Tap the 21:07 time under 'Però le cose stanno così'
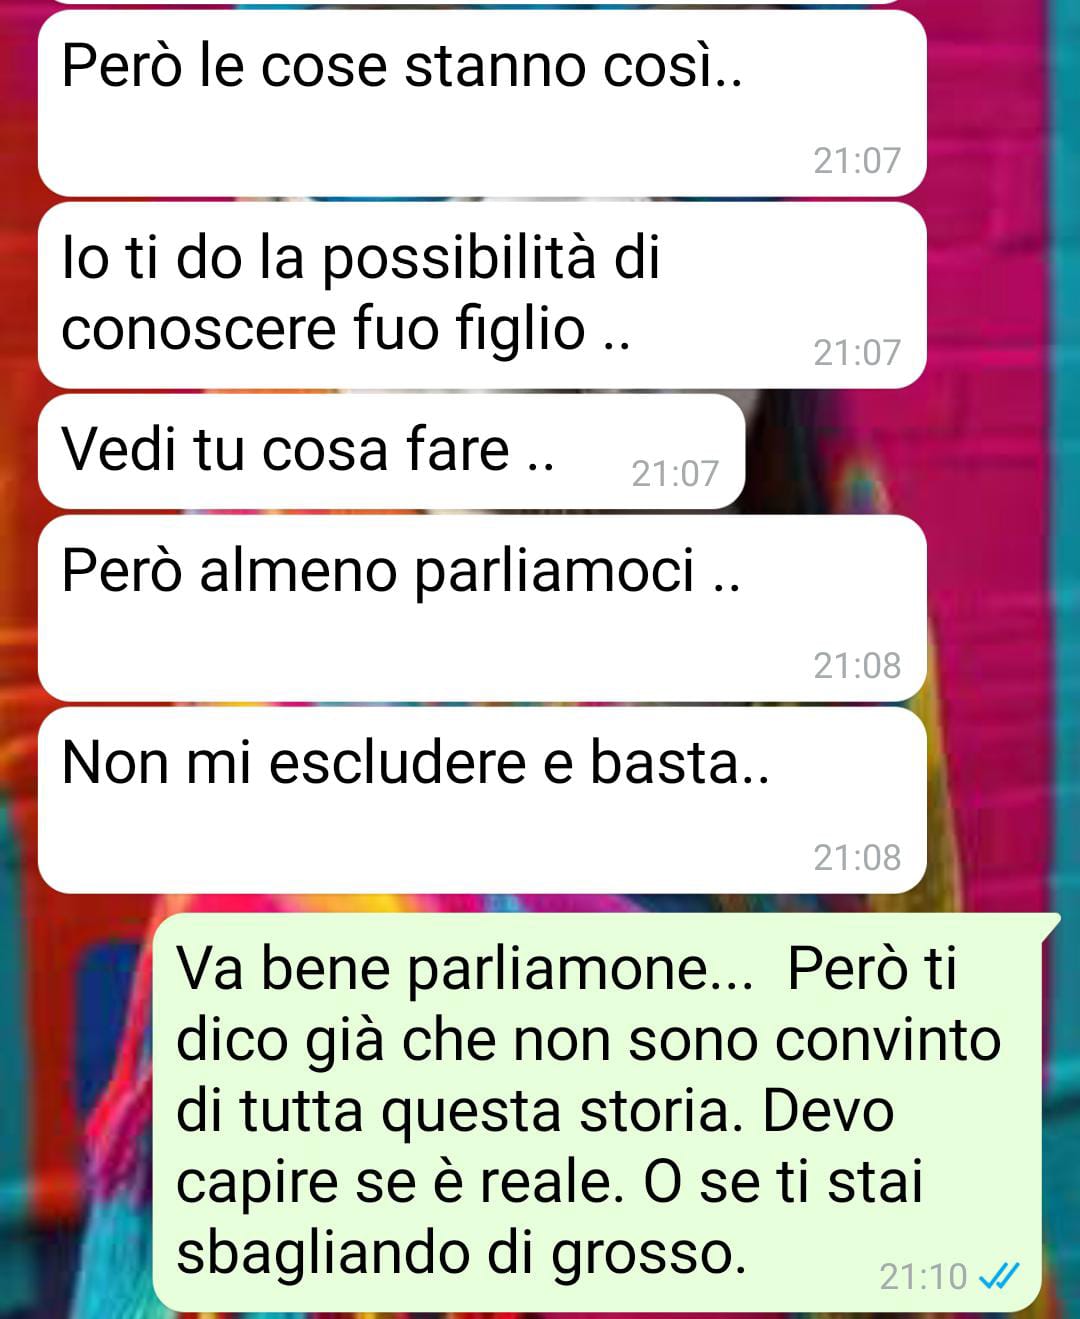 (857, 160)
